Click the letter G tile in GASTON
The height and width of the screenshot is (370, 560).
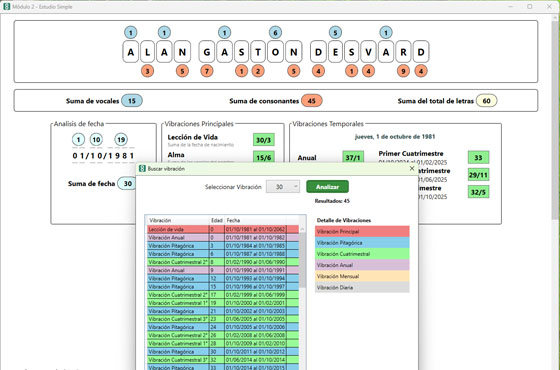(207, 52)
